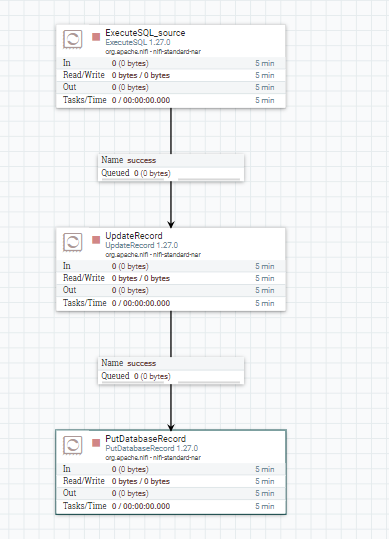The height and width of the screenshot is (539, 389).
Task: Click the Out row of ExecuteSQL_source
Action: point(171,87)
